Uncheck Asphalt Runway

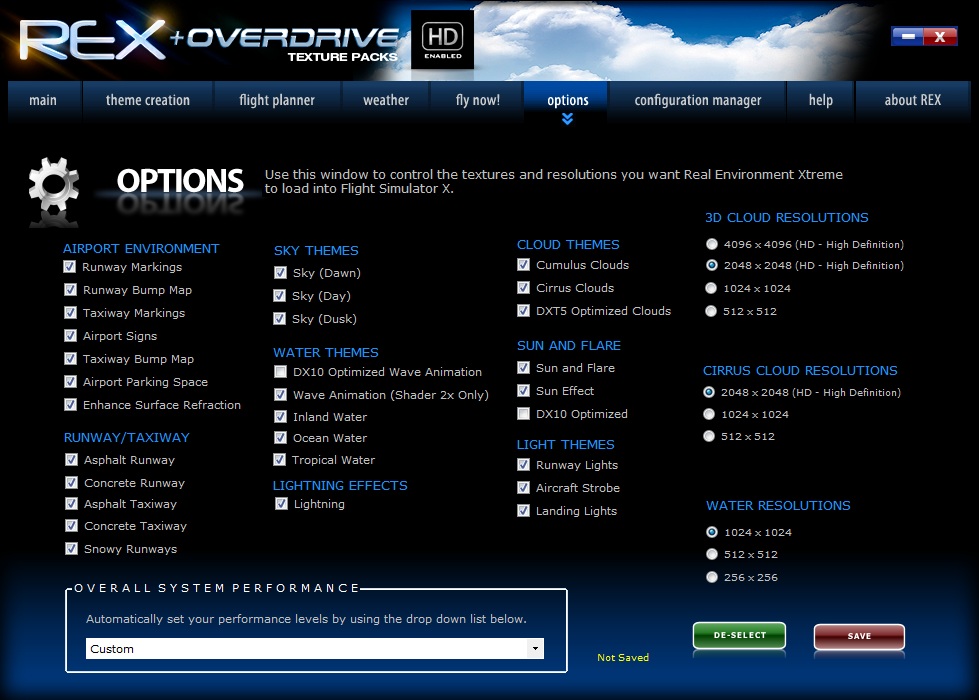[x=71, y=460]
